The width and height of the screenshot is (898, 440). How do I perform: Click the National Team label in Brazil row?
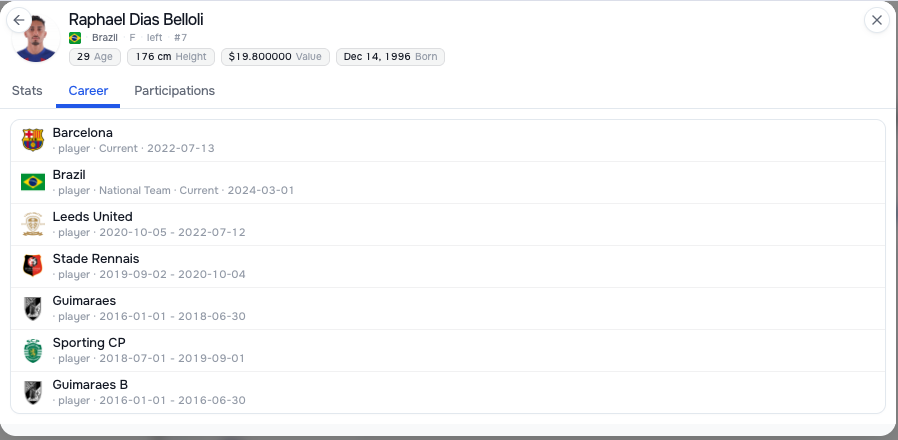click(x=135, y=190)
